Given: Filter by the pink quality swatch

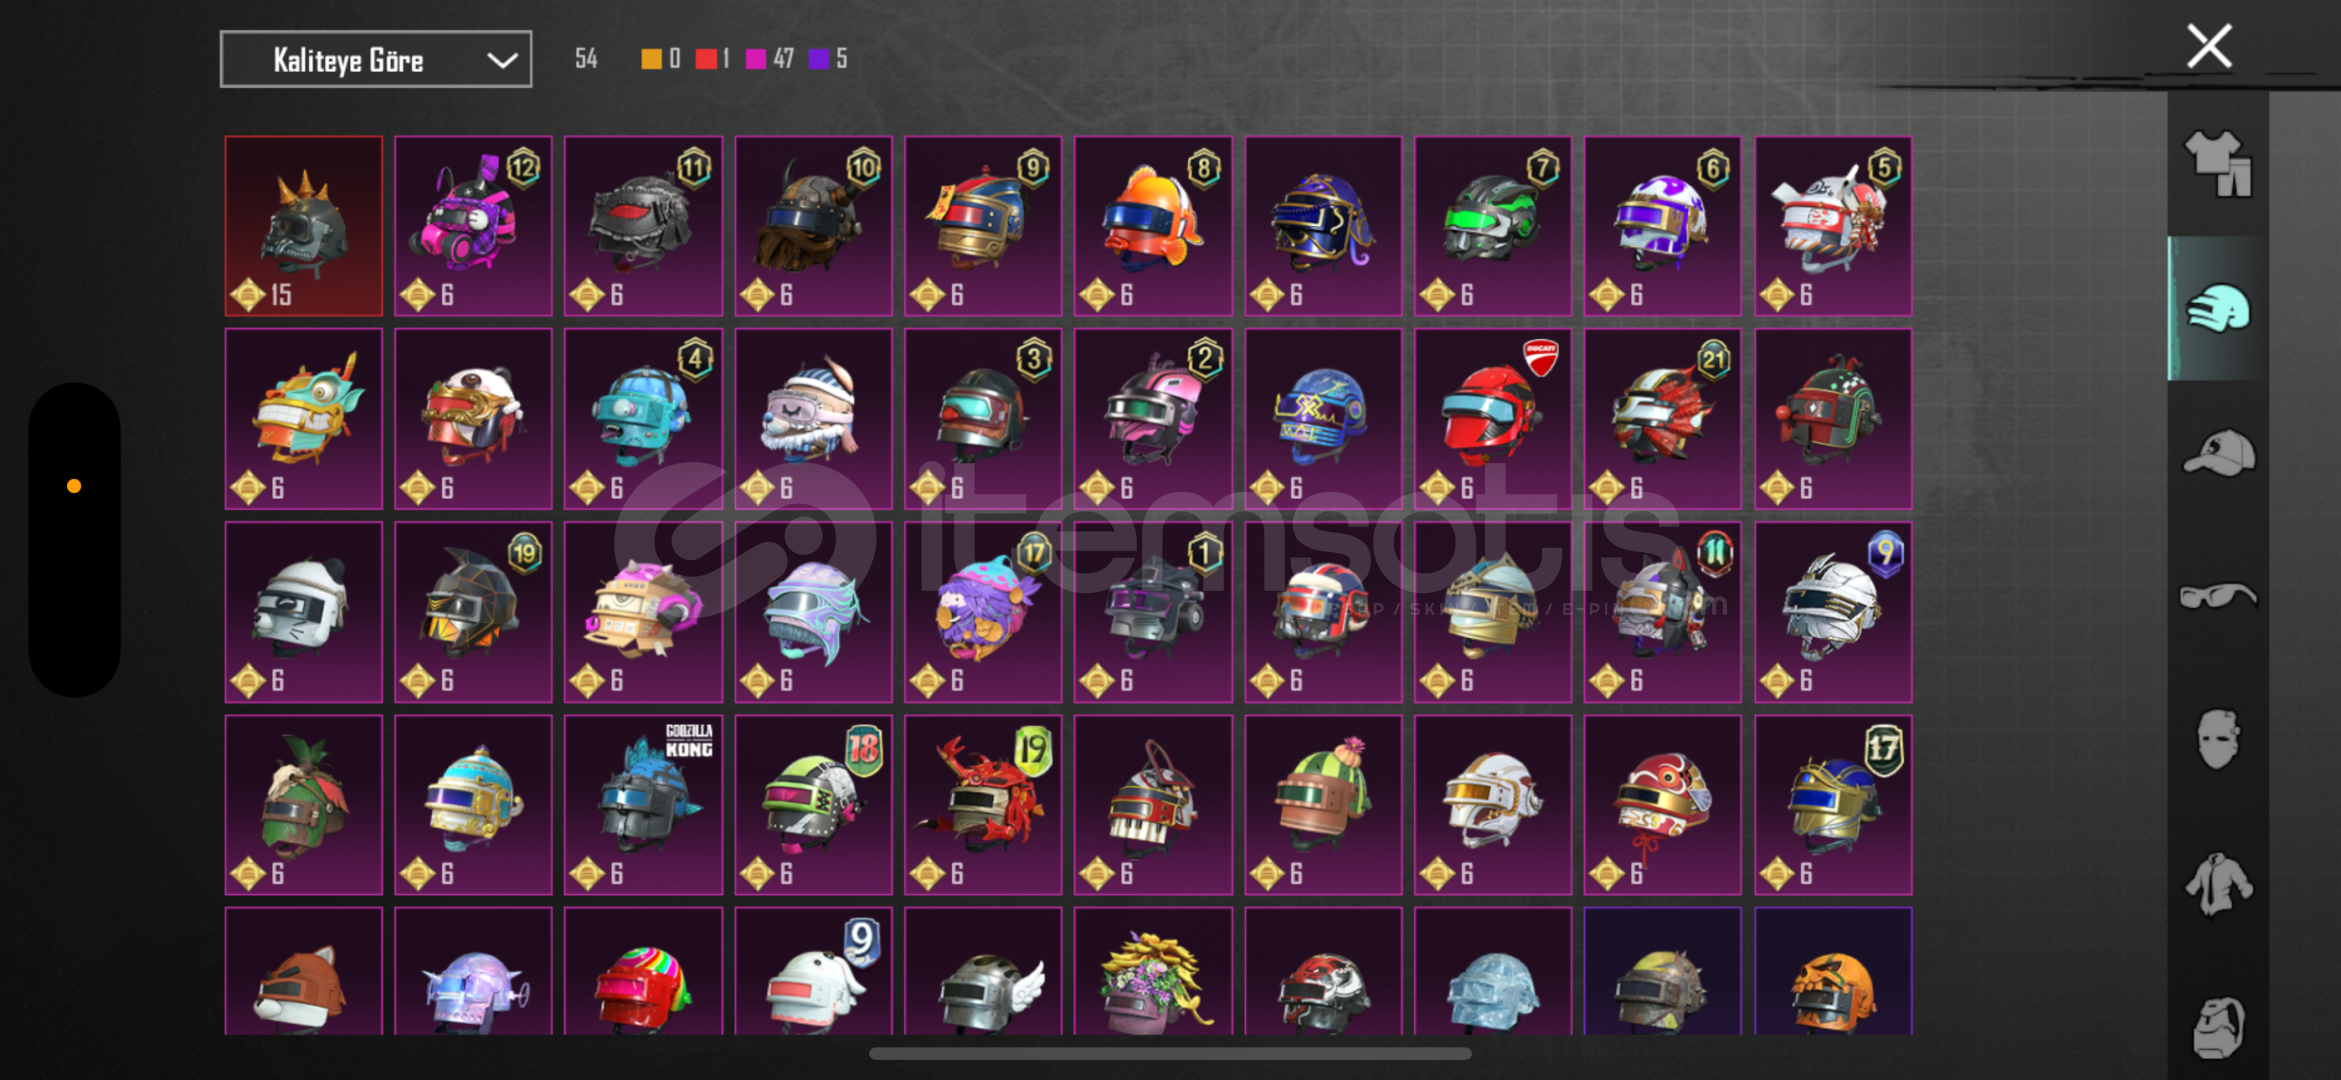Looking at the screenshot, I should (x=756, y=59).
